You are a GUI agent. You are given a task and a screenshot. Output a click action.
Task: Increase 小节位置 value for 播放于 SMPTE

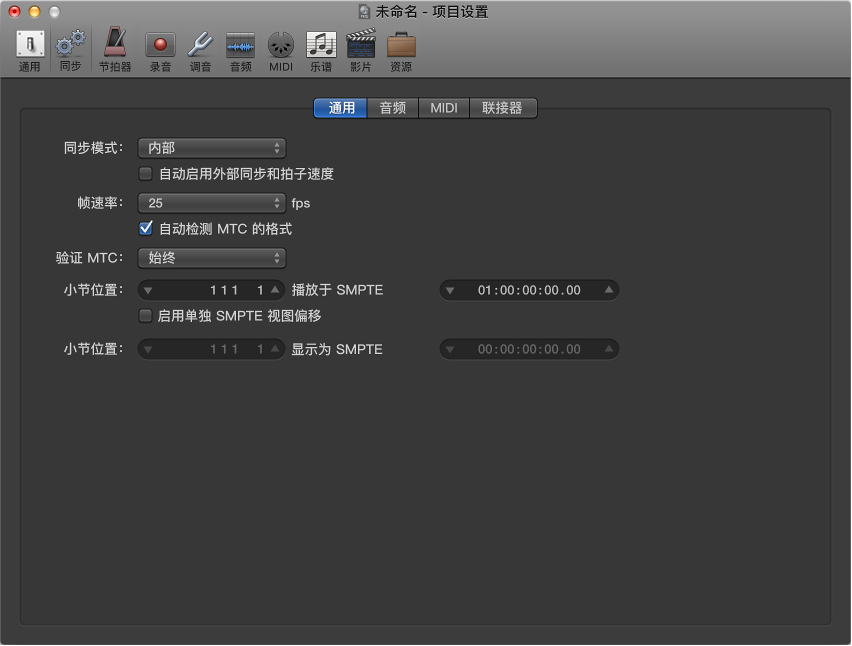pyautogui.click(x=275, y=290)
